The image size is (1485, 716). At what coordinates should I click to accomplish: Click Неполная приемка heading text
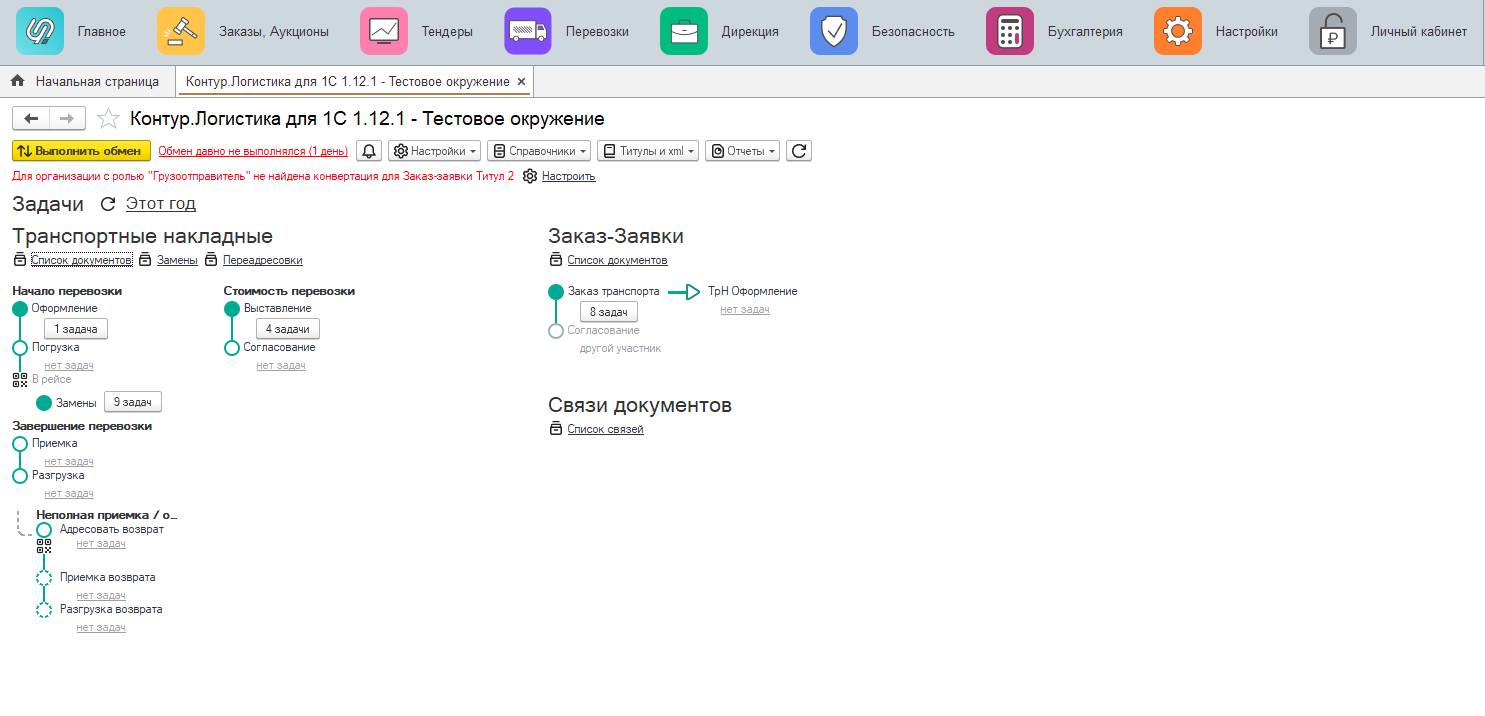106,515
